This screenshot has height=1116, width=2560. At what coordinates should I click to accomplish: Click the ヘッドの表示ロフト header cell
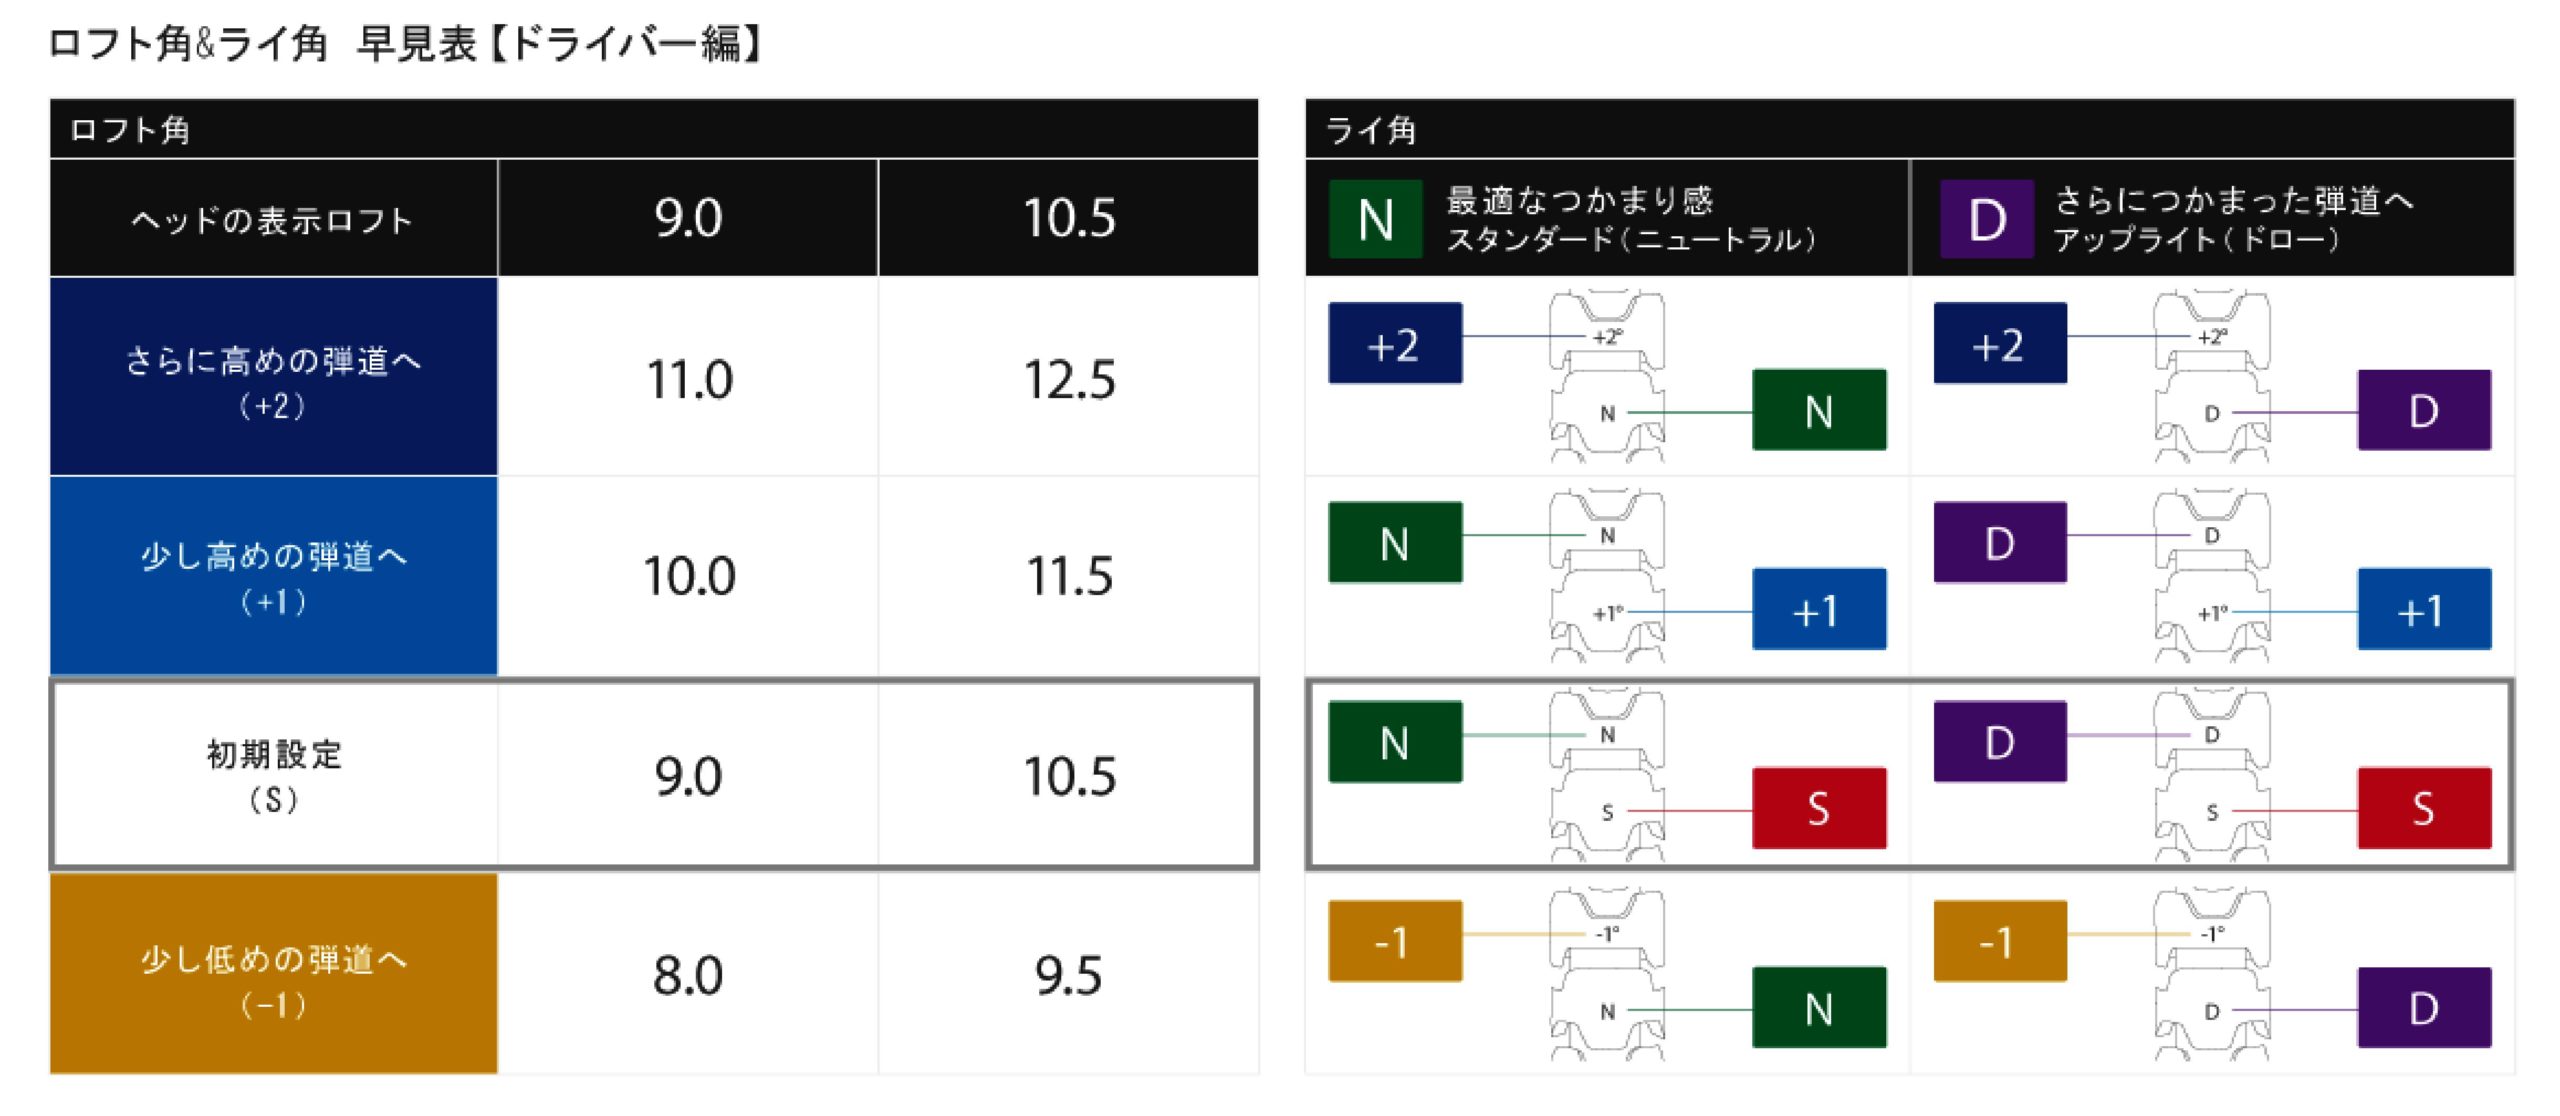click(x=274, y=218)
